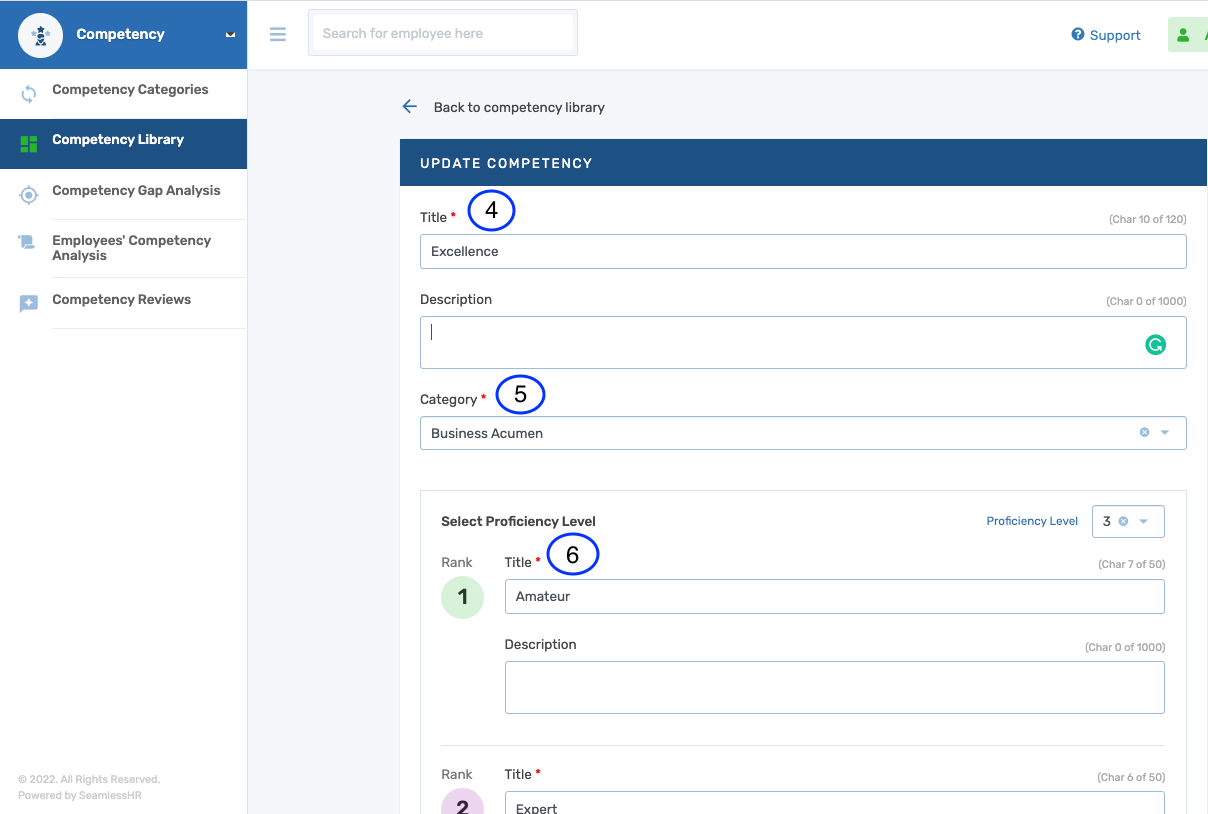Click the Competency module logo icon
Viewport: 1208px width, 814px height.
pyautogui.click(x=40, y=35)
